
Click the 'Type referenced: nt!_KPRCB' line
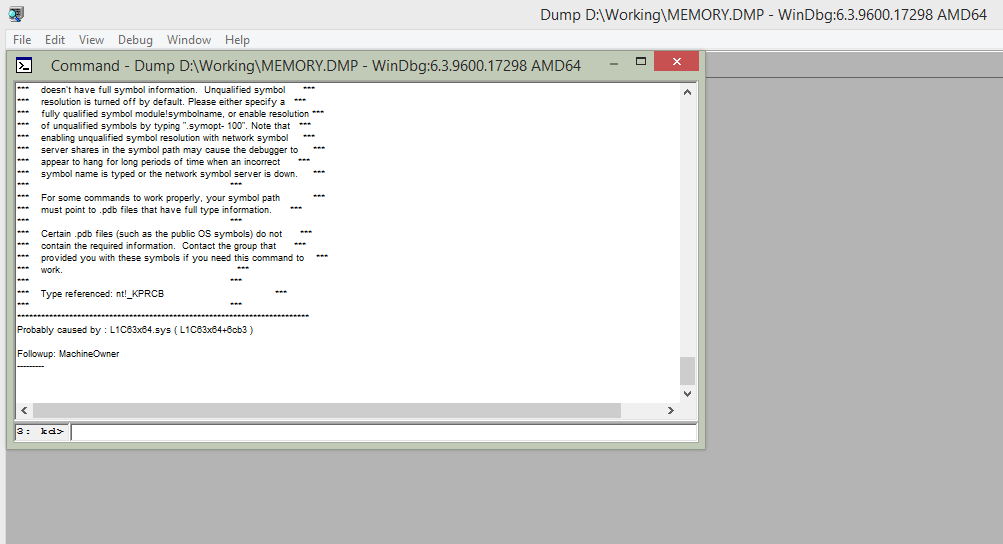pos(102,294)
